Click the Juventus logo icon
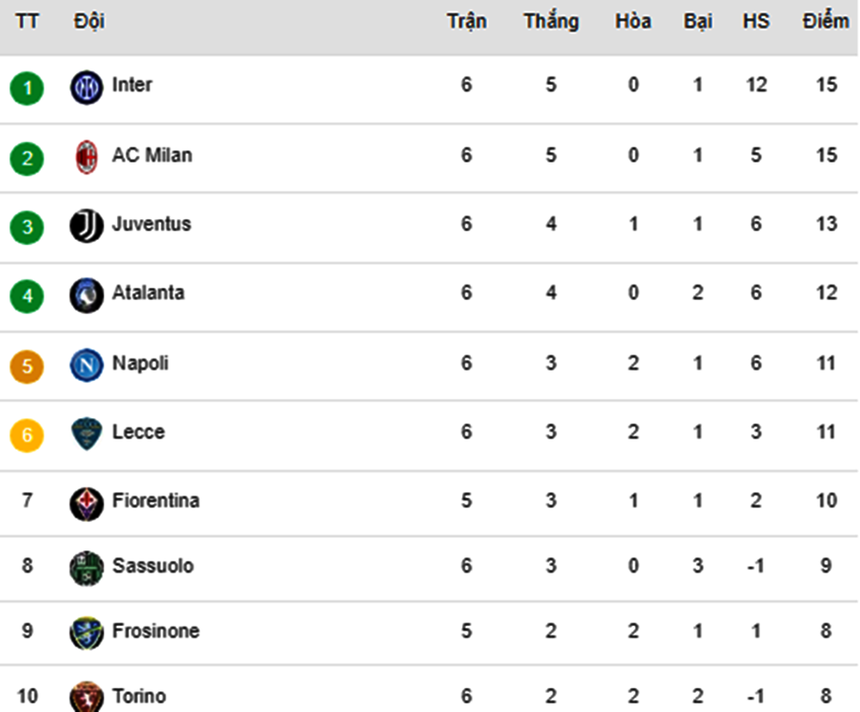860x712 pixels. [x=87, y=226]
